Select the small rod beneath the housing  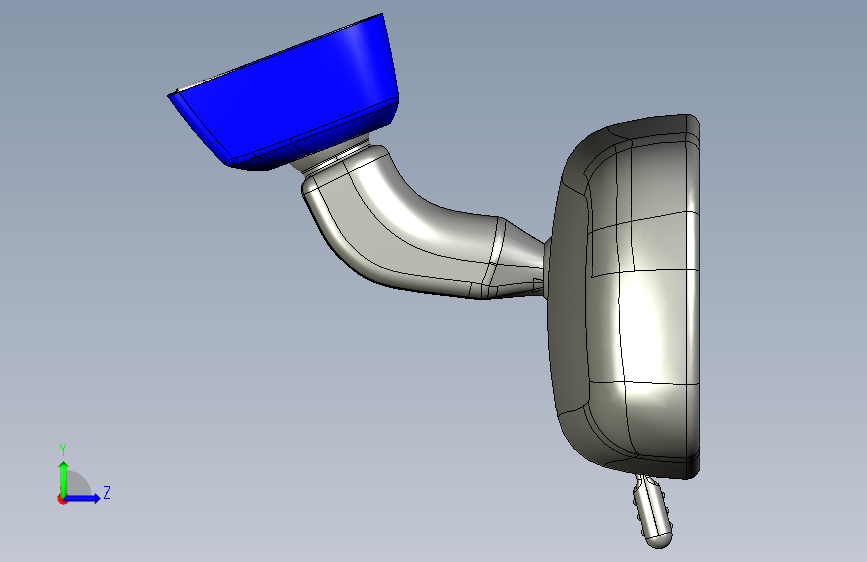pos(654,512)
